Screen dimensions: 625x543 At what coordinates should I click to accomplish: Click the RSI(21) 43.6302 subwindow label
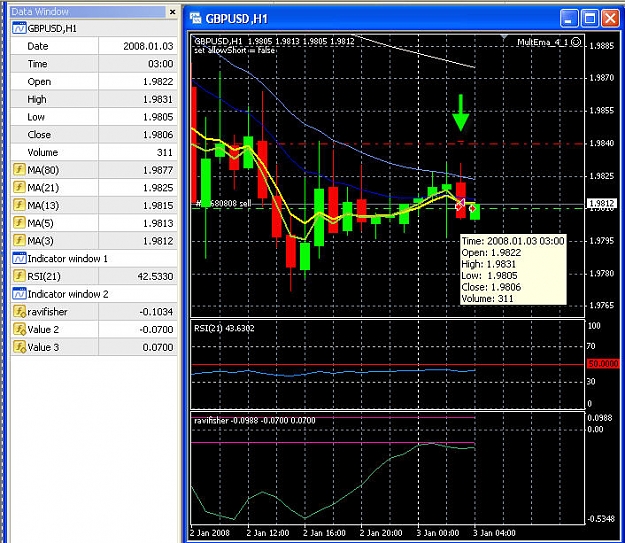224,328
